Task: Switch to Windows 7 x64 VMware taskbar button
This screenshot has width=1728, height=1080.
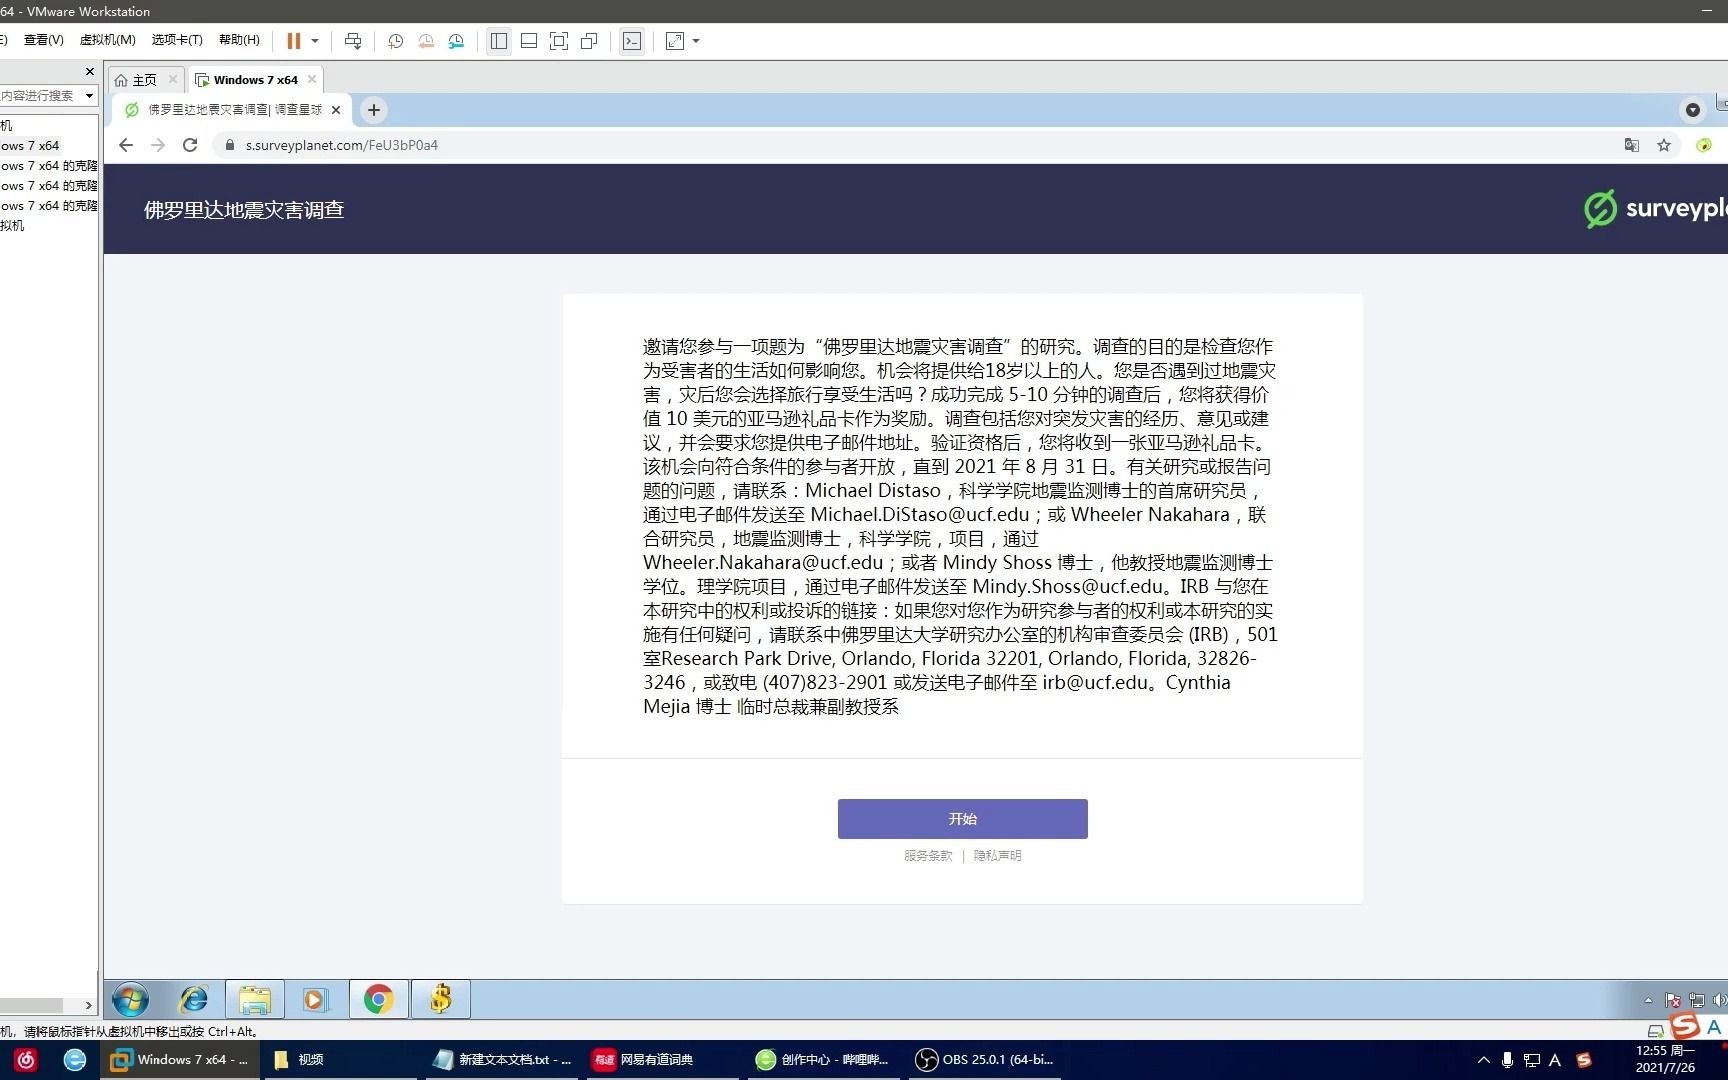Action: tap(180, 1060)
